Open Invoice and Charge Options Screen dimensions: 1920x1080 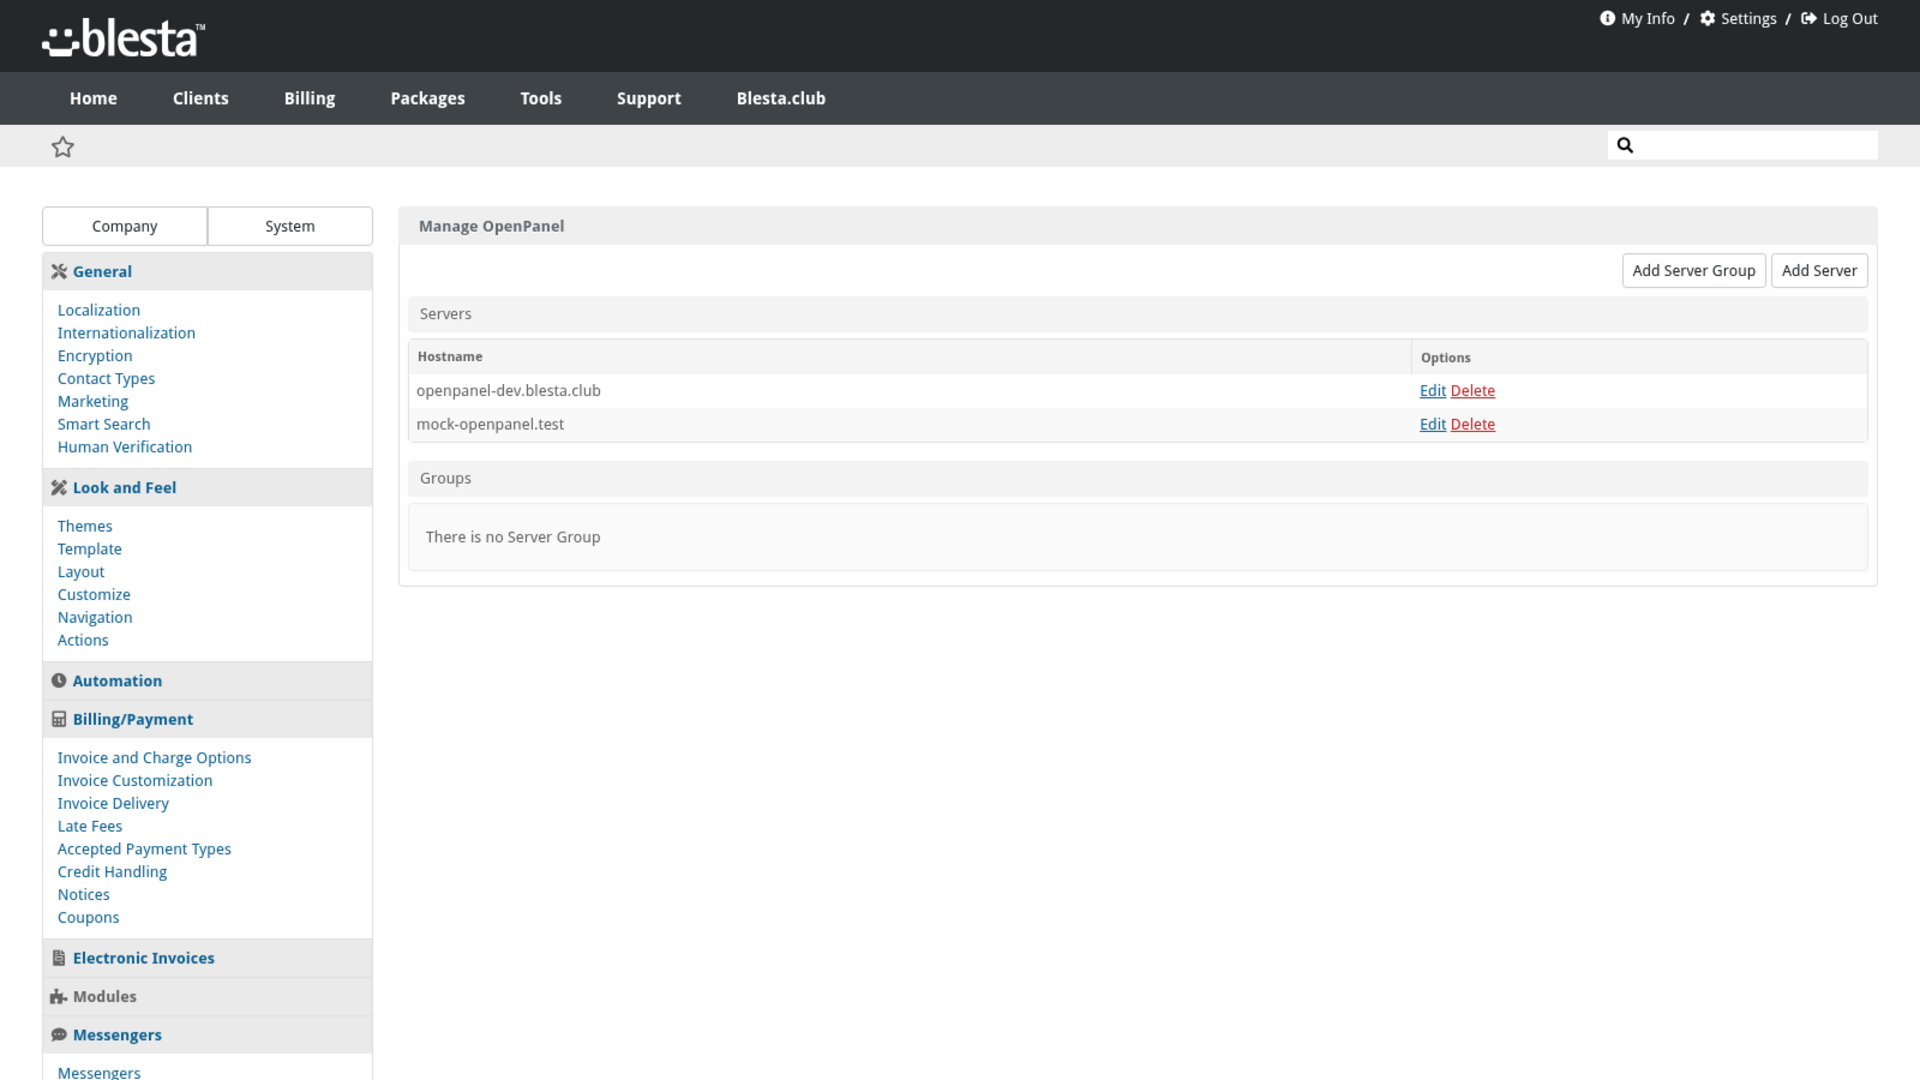[154, 758]
